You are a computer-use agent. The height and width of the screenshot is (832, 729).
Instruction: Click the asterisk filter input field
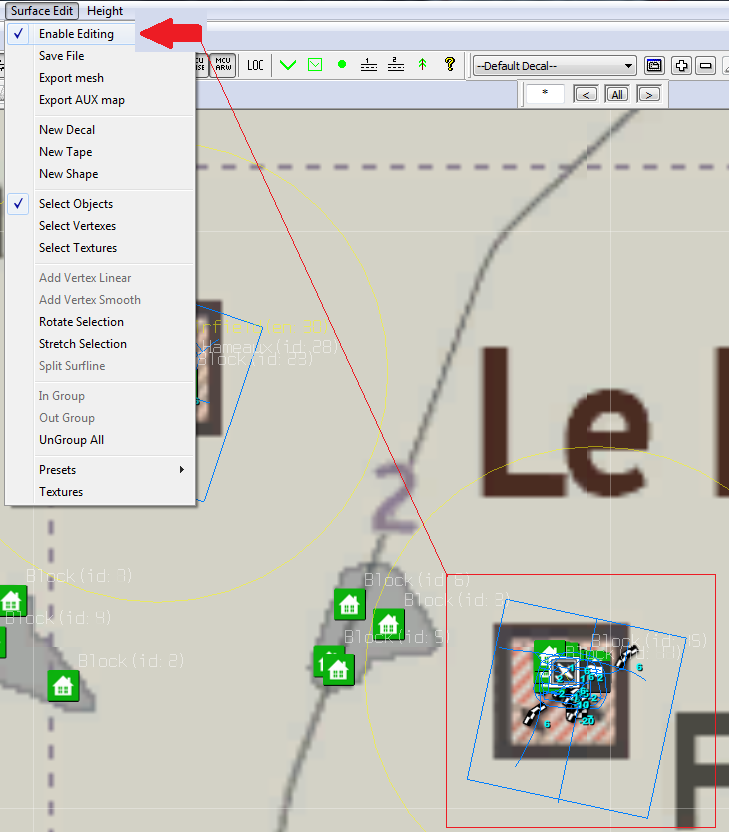[545, 94]
